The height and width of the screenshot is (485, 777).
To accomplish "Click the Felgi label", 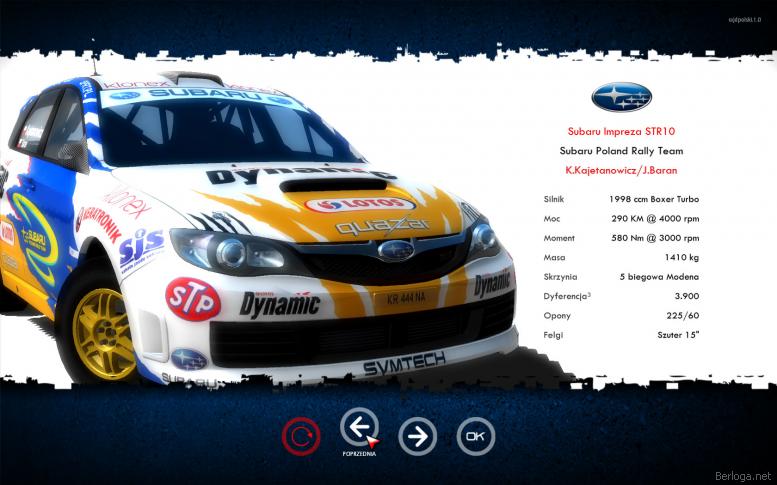I will pos(553,335).
